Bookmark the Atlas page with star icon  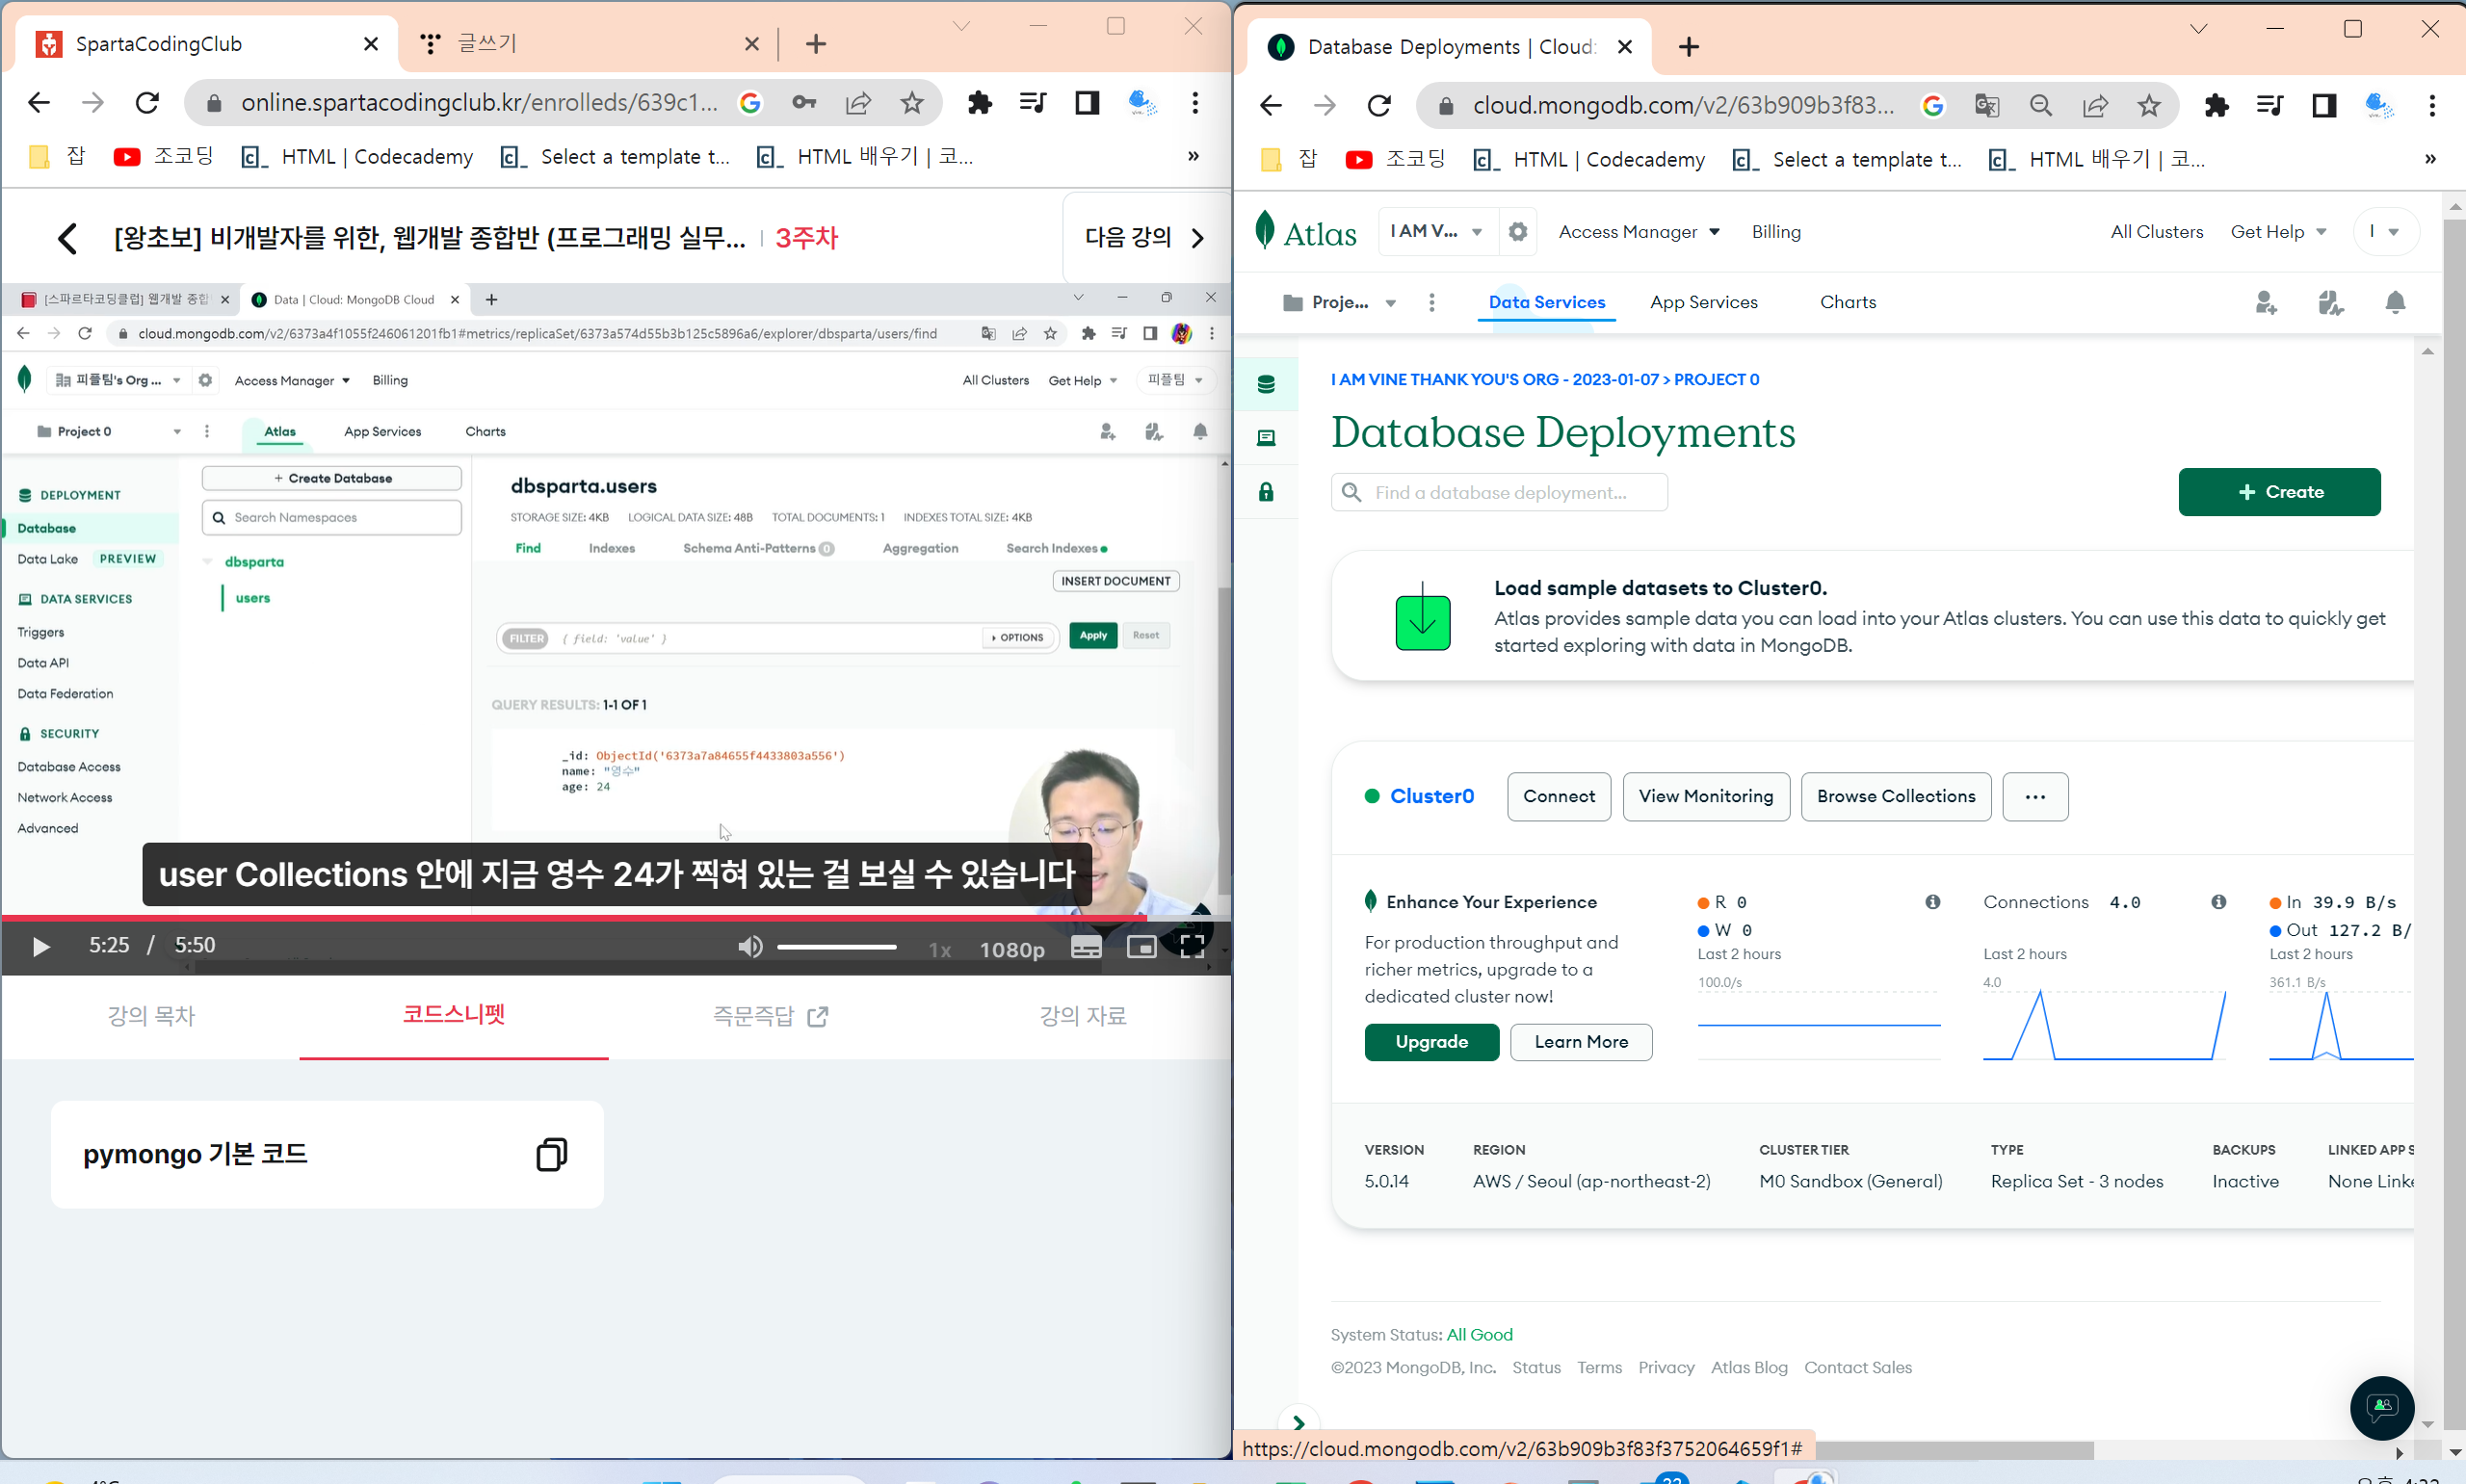coord(2149,106)
